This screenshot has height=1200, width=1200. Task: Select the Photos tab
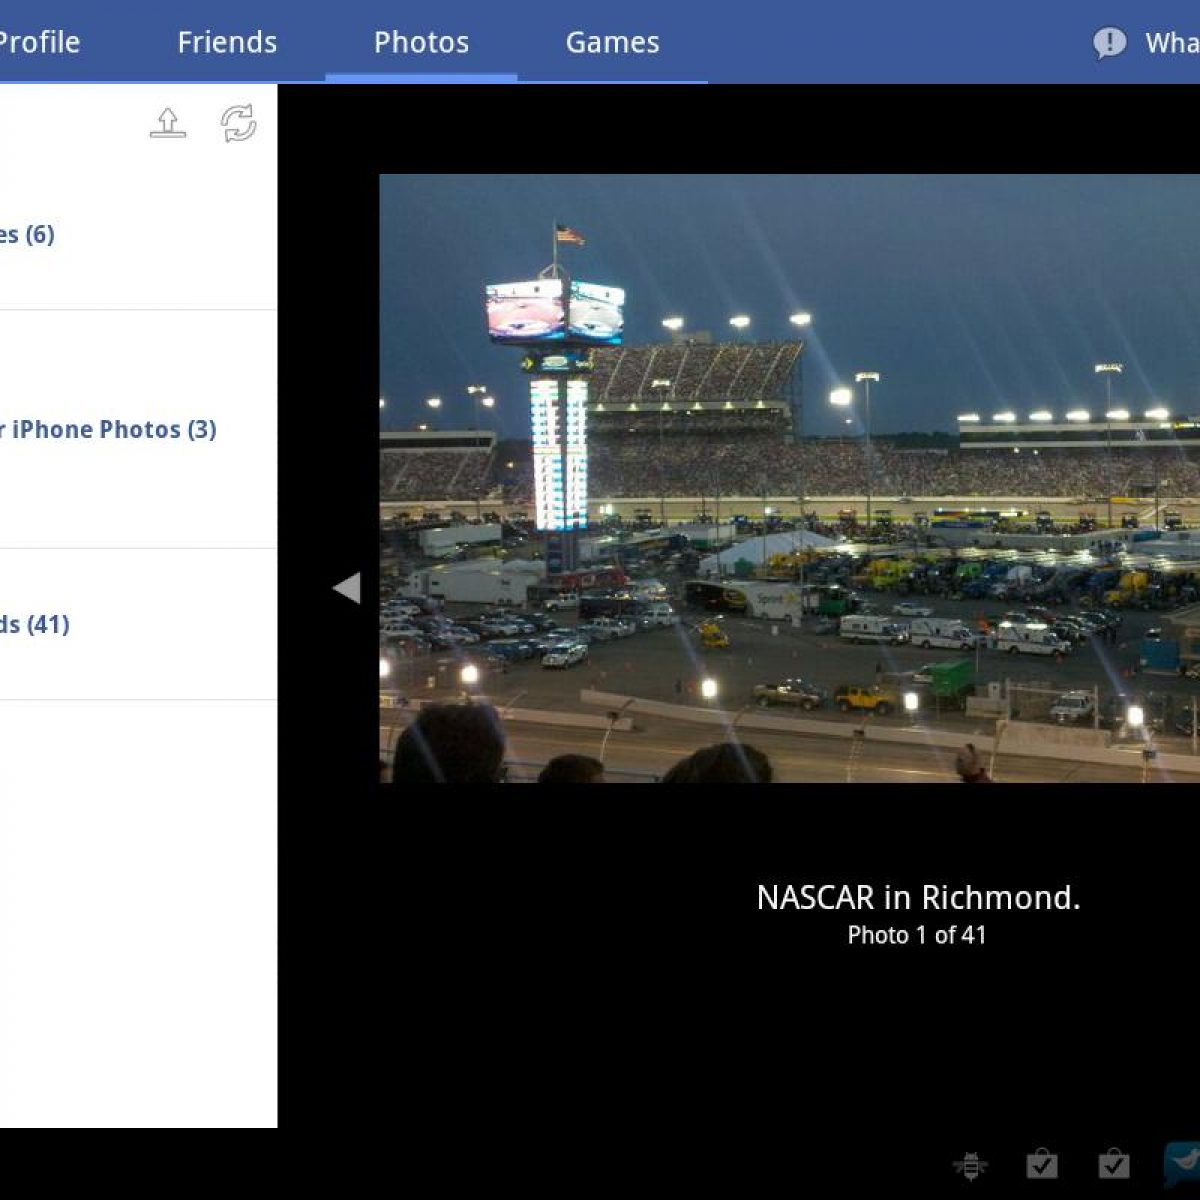pyautogui.click(x=421, y=42)
